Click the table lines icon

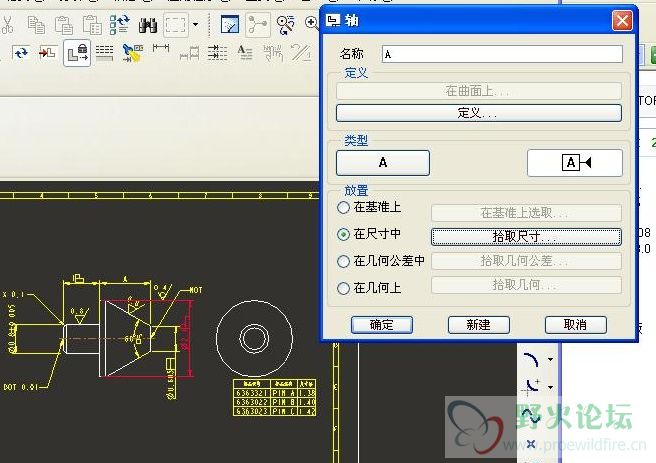105,53
